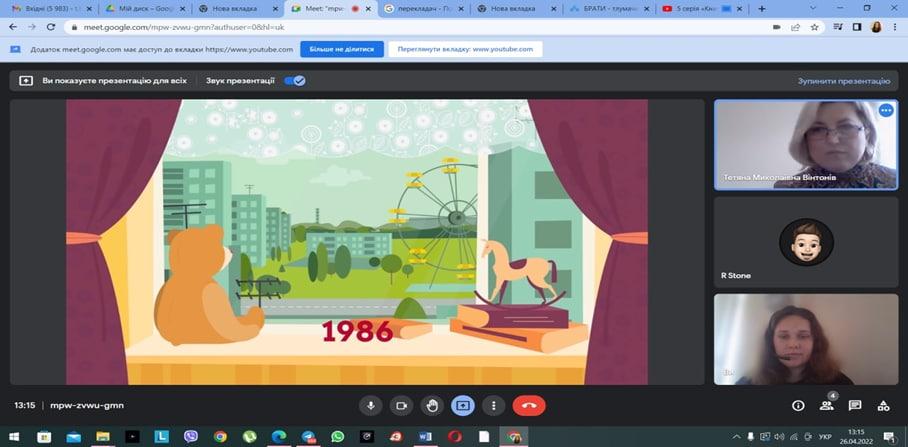Click 'Зупинити презентацію' link

[843, 81]
